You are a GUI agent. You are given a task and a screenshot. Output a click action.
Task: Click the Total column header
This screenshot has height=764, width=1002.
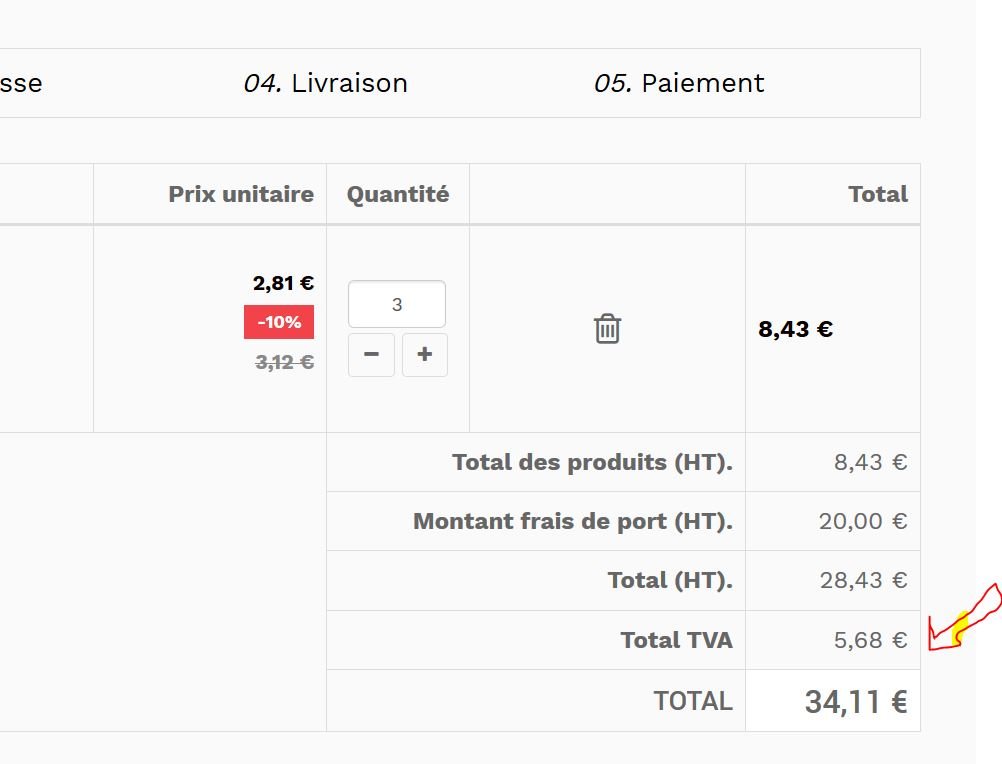point(878,194)
